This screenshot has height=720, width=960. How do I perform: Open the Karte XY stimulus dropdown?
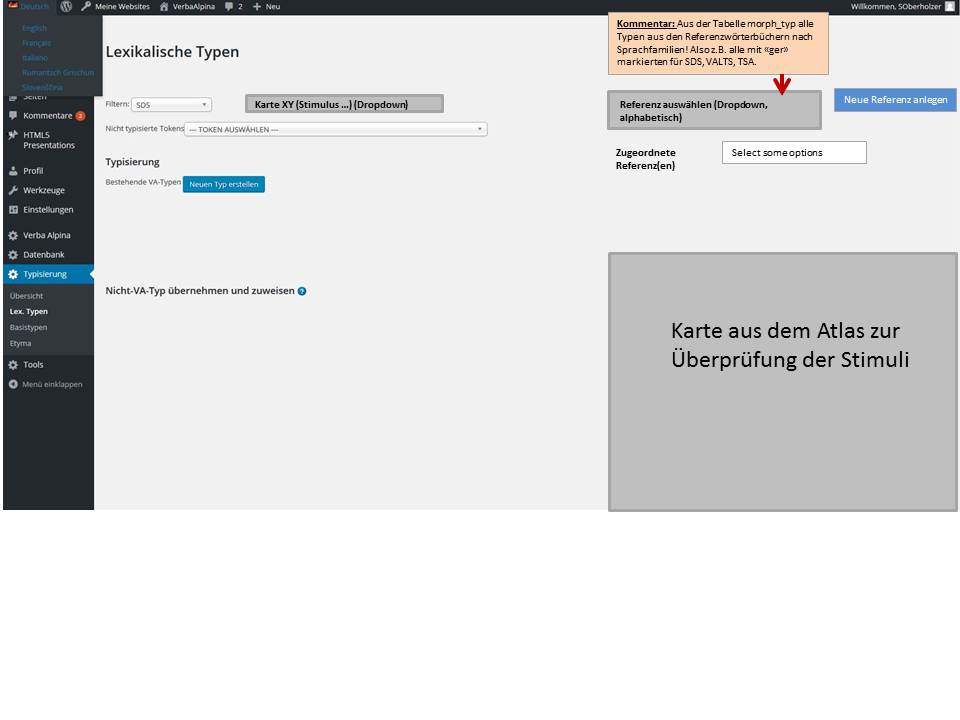coord(343,104)
